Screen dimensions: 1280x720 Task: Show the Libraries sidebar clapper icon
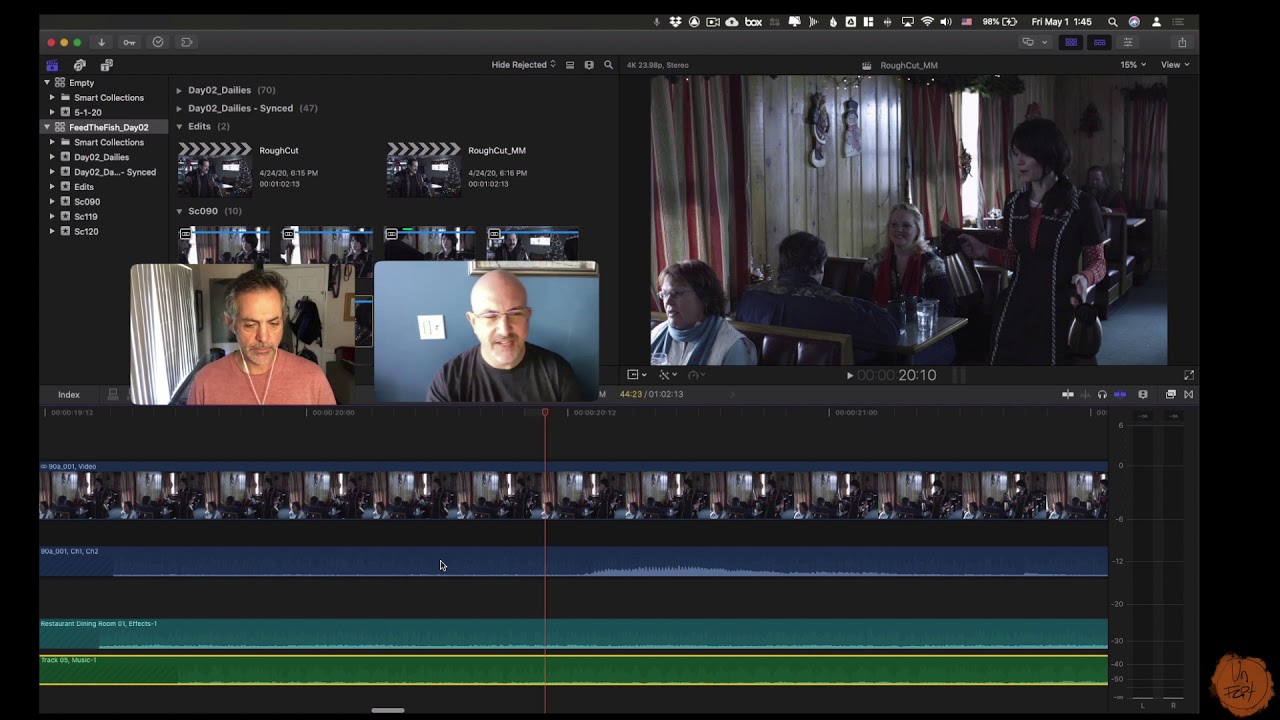(x=52, y=65)
